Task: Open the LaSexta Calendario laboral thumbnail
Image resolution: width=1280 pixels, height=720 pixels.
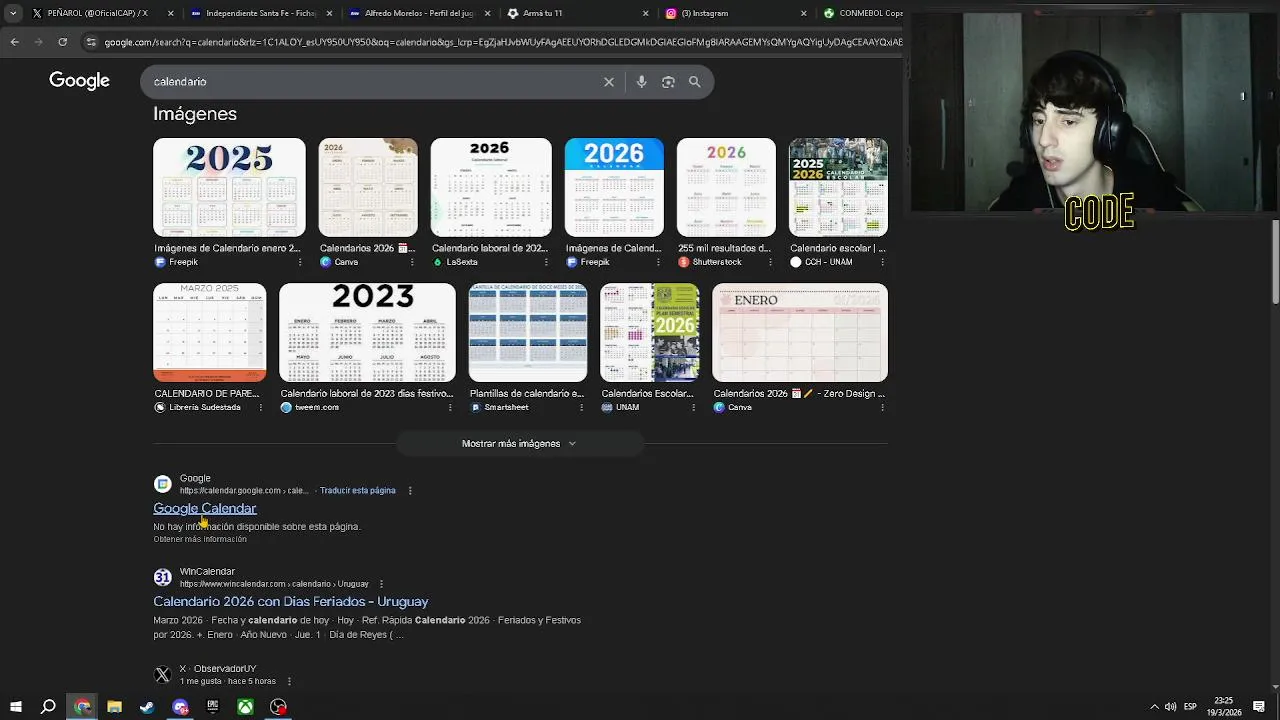Action: 491,187
